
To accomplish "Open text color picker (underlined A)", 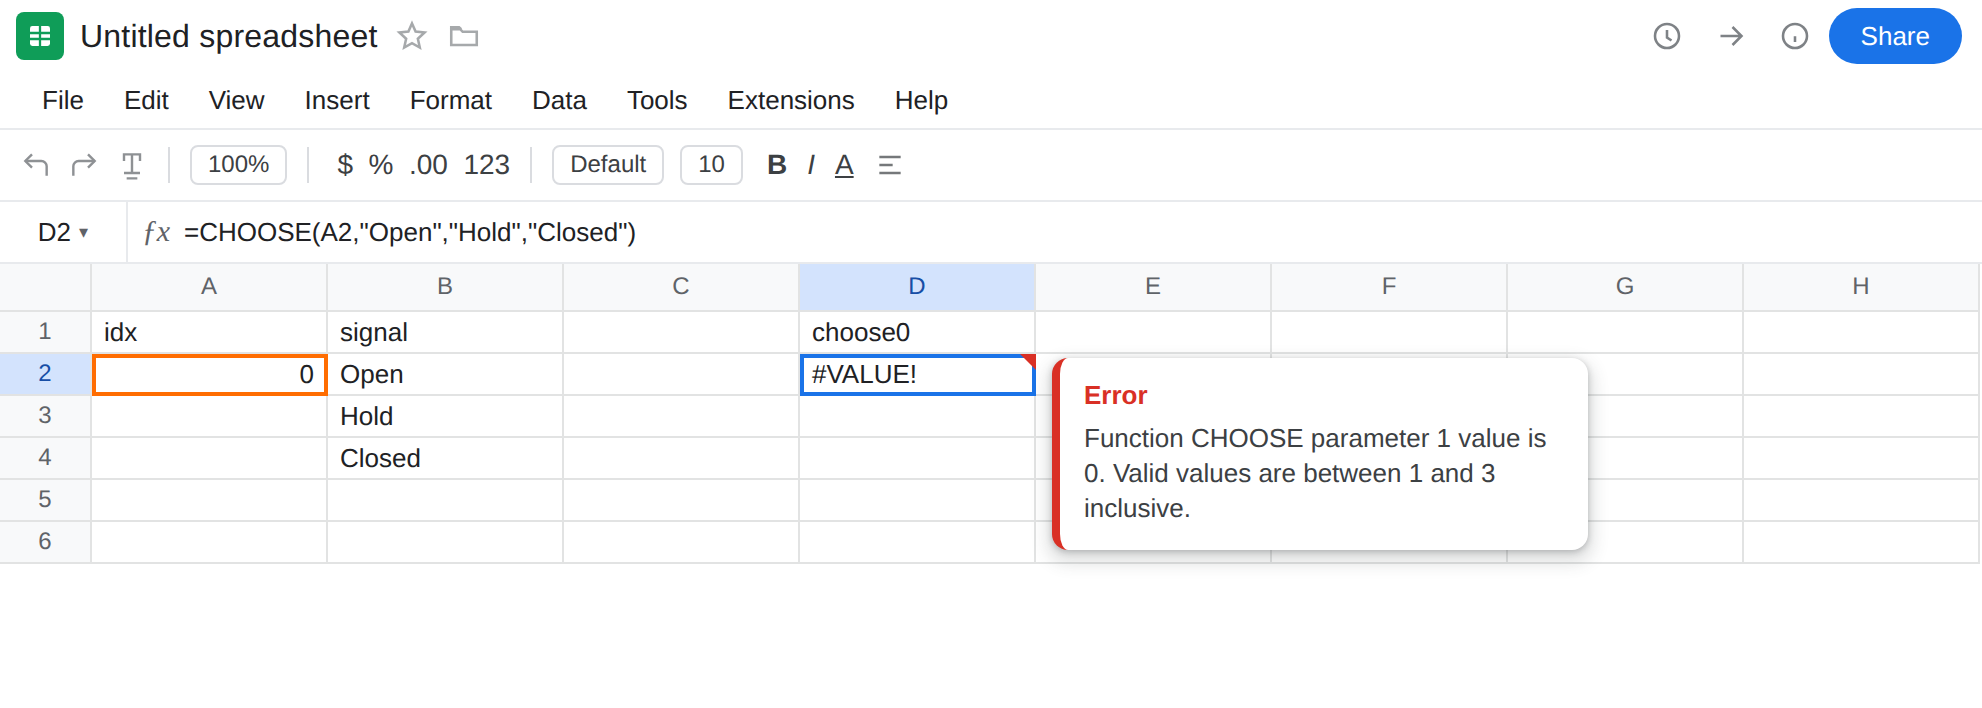I will pyautogui.click(x=844, y=165).
